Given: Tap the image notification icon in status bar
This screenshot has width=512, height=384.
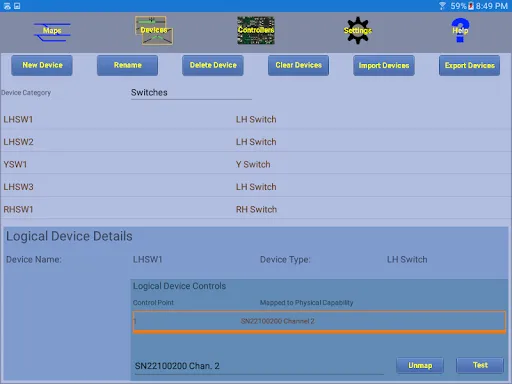Looking at the screenshot, I should [x=17, y=6].
